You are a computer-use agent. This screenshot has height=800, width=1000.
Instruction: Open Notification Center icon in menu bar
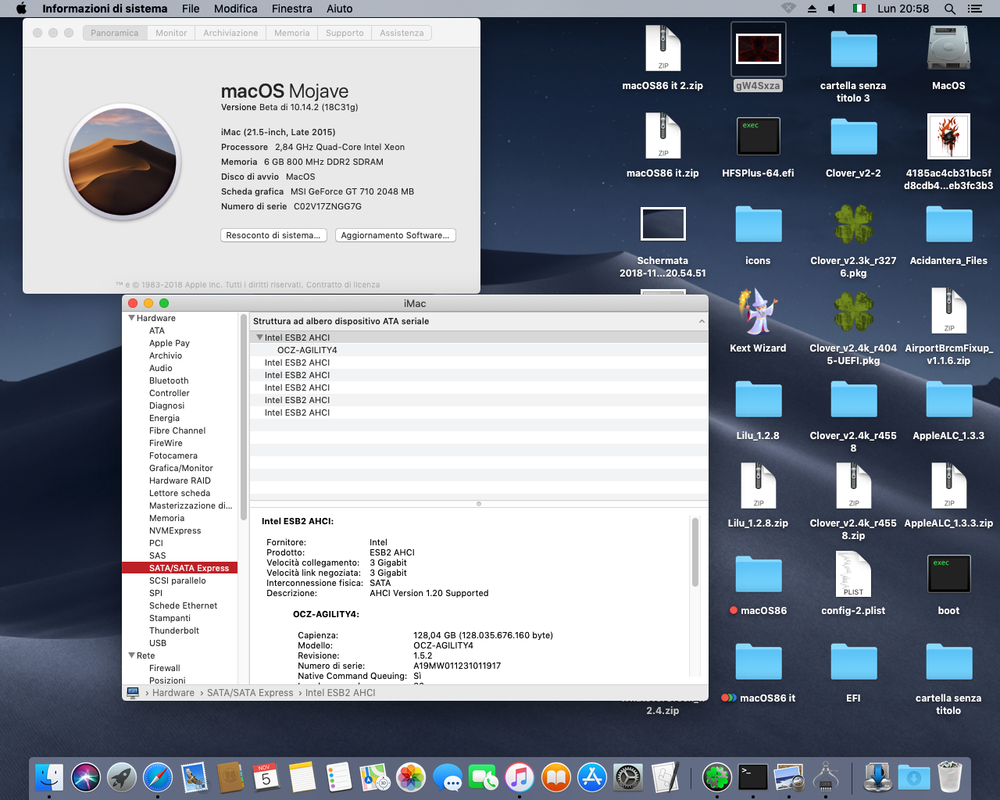tap(974, 8)
